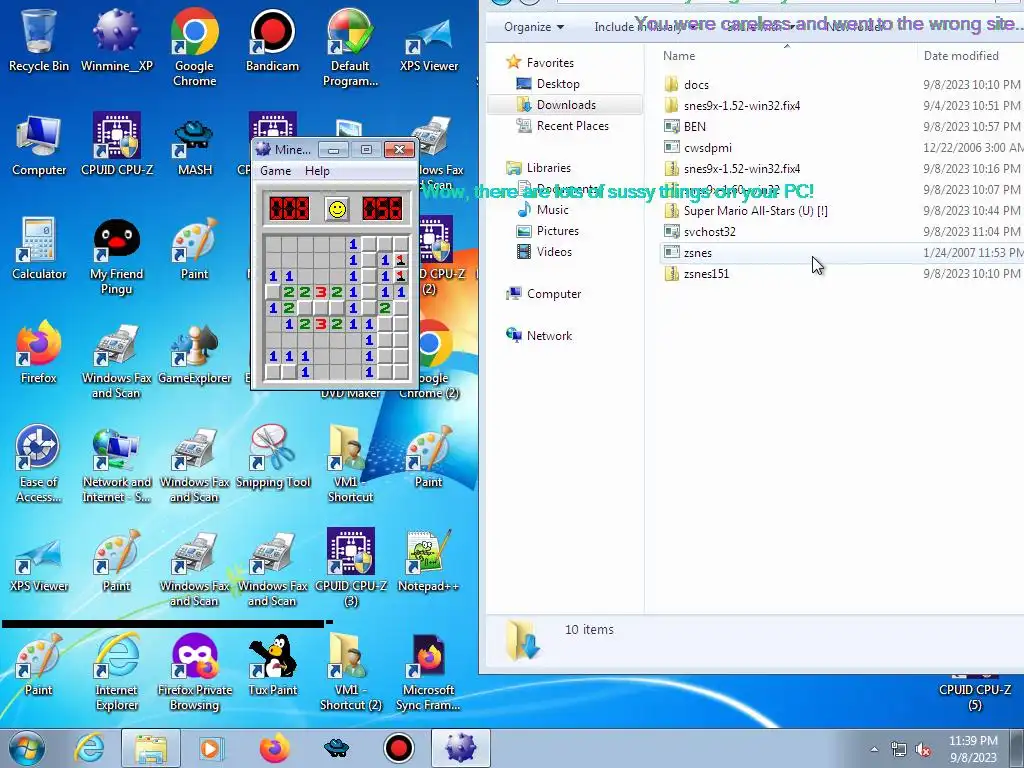The image size is (1024, 768).
Task: Click the Windows Start button
Action: tap(26, 748)
